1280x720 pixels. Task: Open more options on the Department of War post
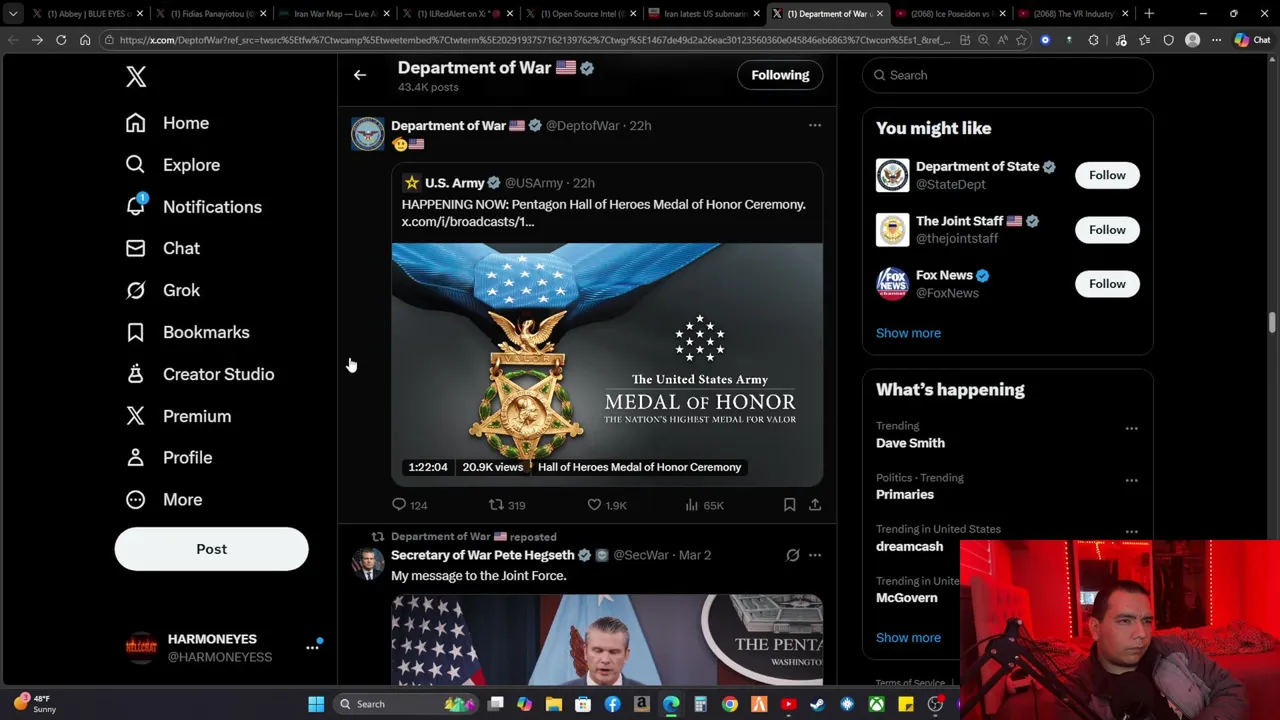815,126
